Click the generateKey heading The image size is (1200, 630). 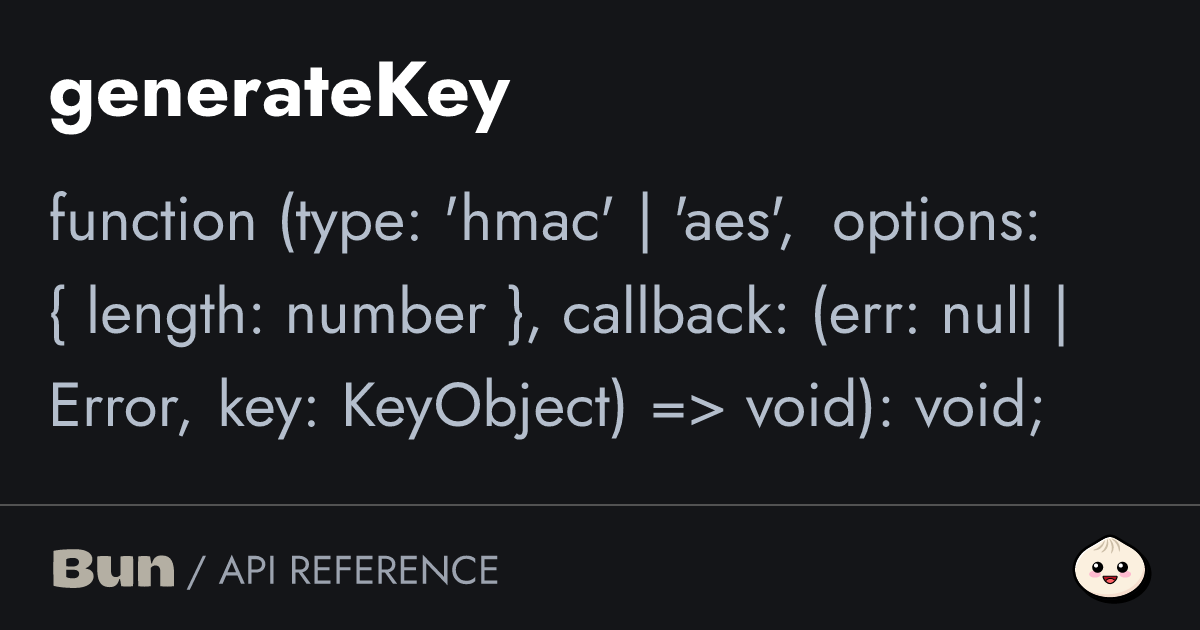(x=279, y=98)
